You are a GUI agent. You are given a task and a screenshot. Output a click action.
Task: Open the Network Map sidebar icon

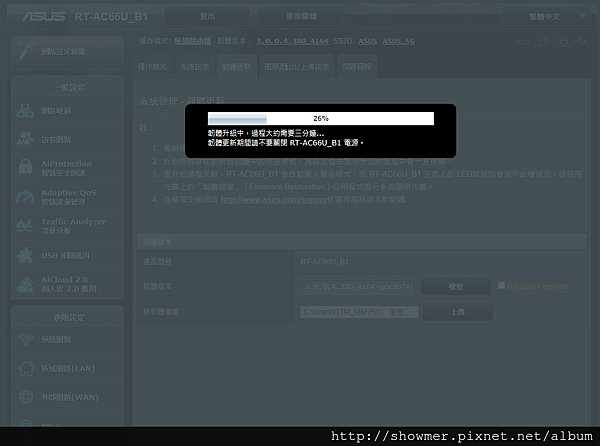25,111
